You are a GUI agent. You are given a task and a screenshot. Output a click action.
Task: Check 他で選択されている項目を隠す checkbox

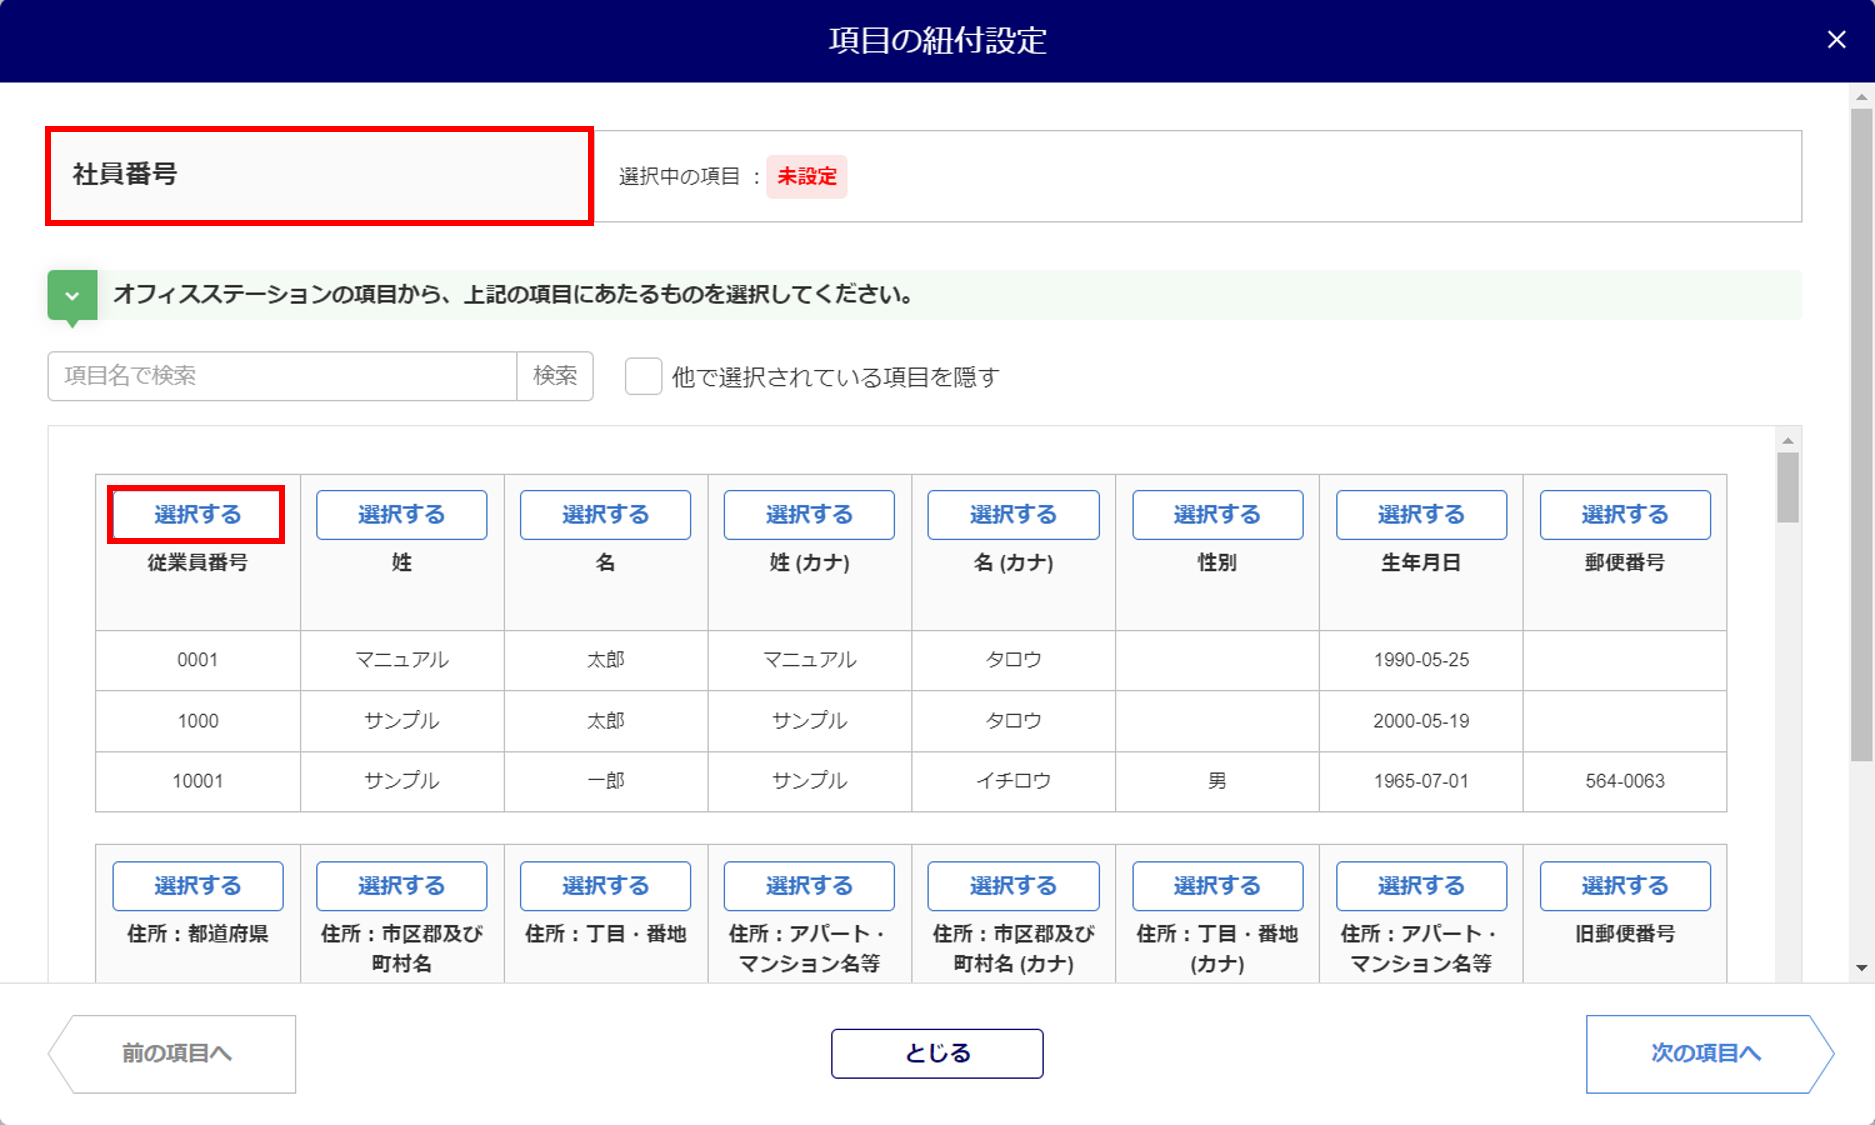tap(643, 377)
